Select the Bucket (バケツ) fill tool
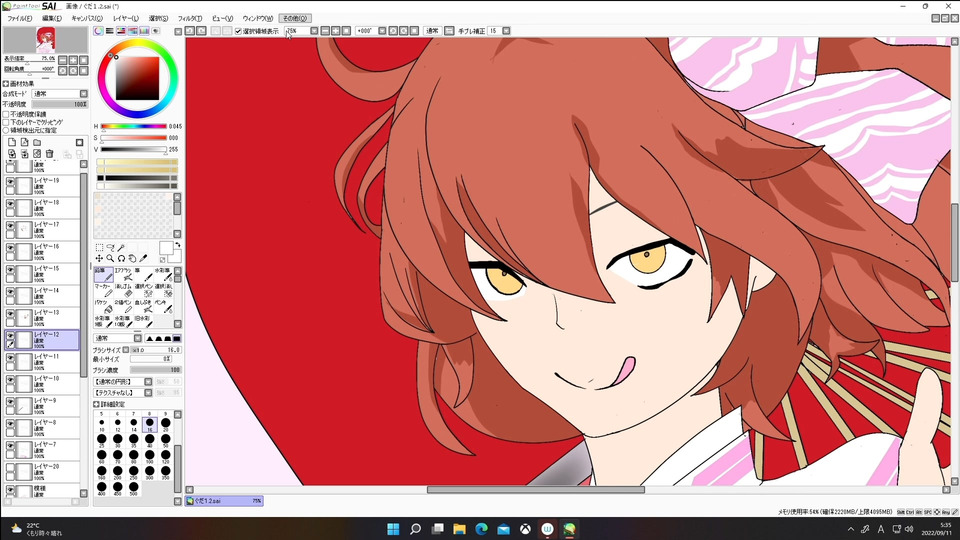Screen dimensions: 960x540 point(103,306)
